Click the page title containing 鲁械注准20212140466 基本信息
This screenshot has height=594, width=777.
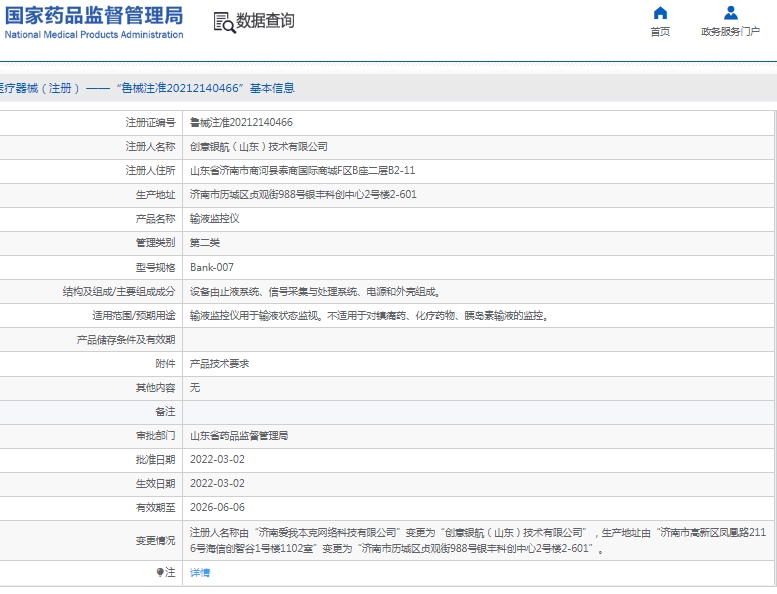point(148,88)
